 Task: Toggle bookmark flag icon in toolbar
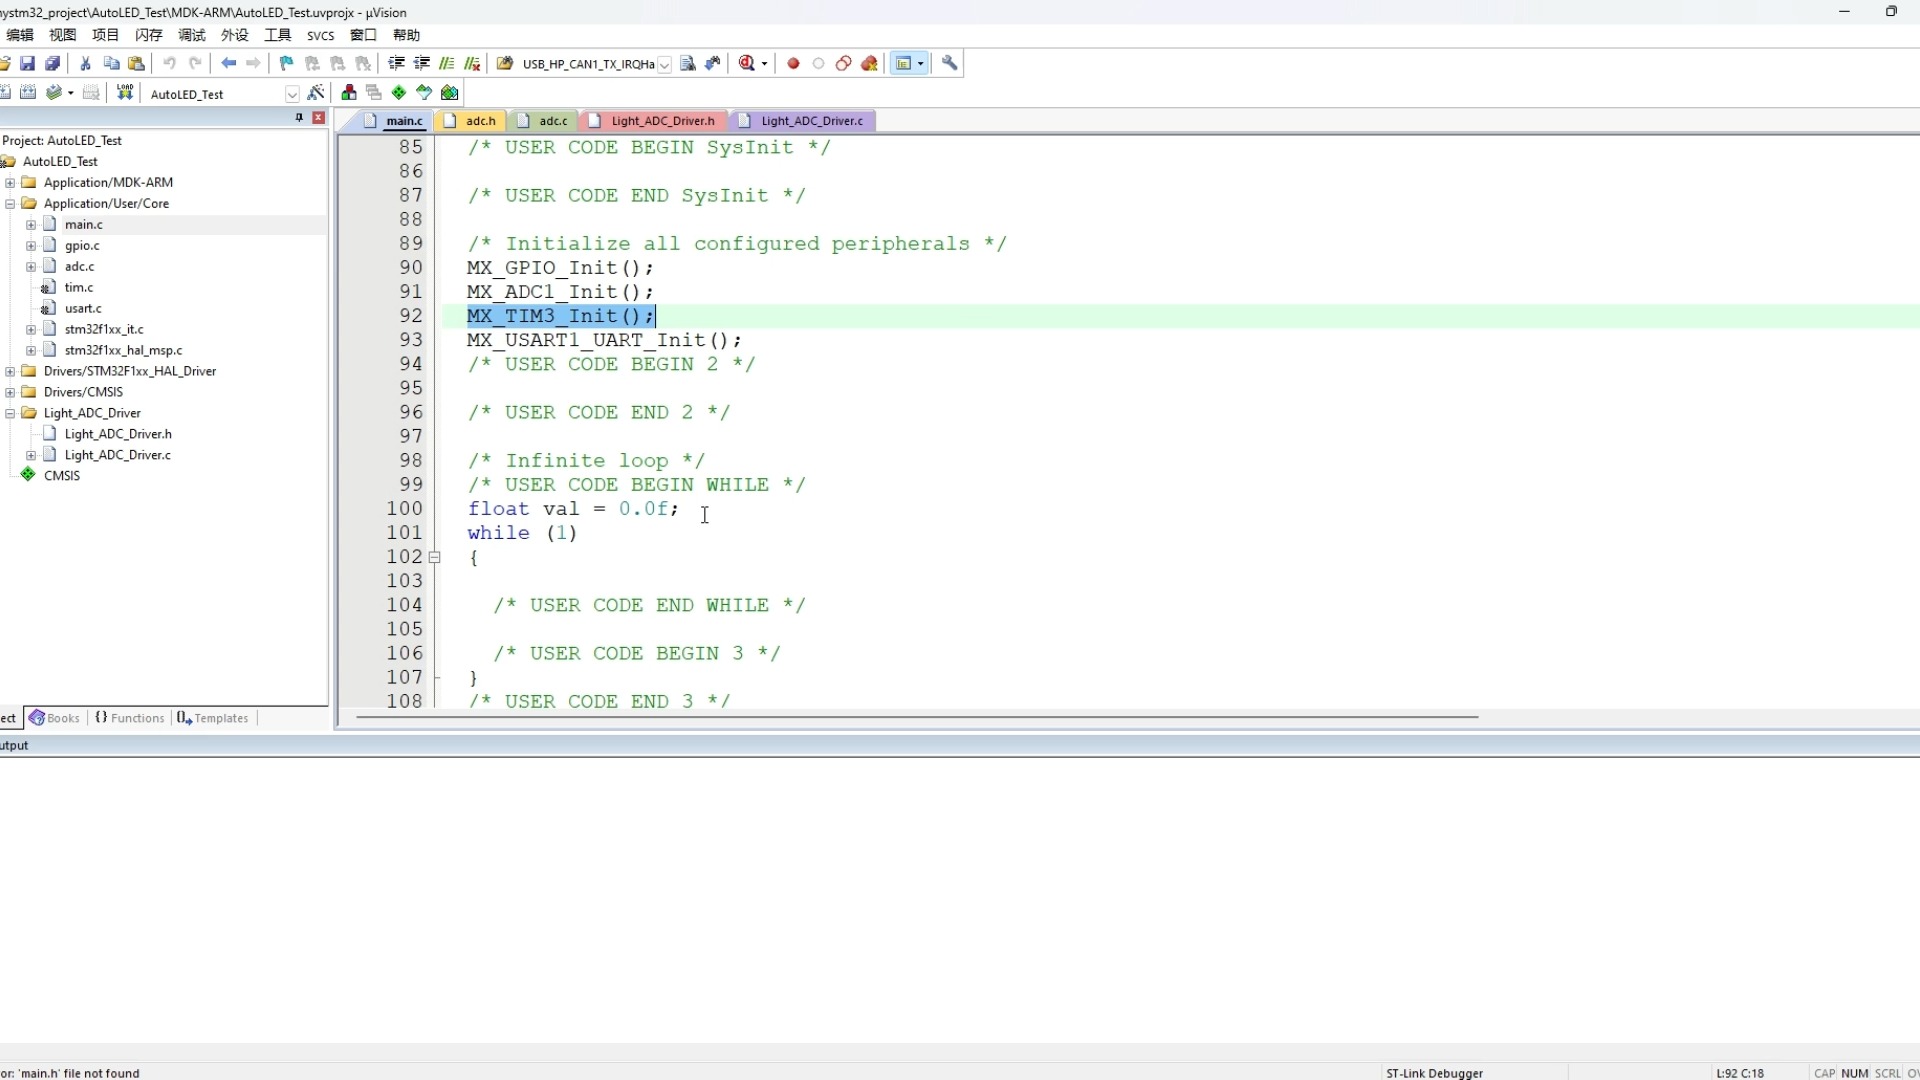click(x=286, y=63)
